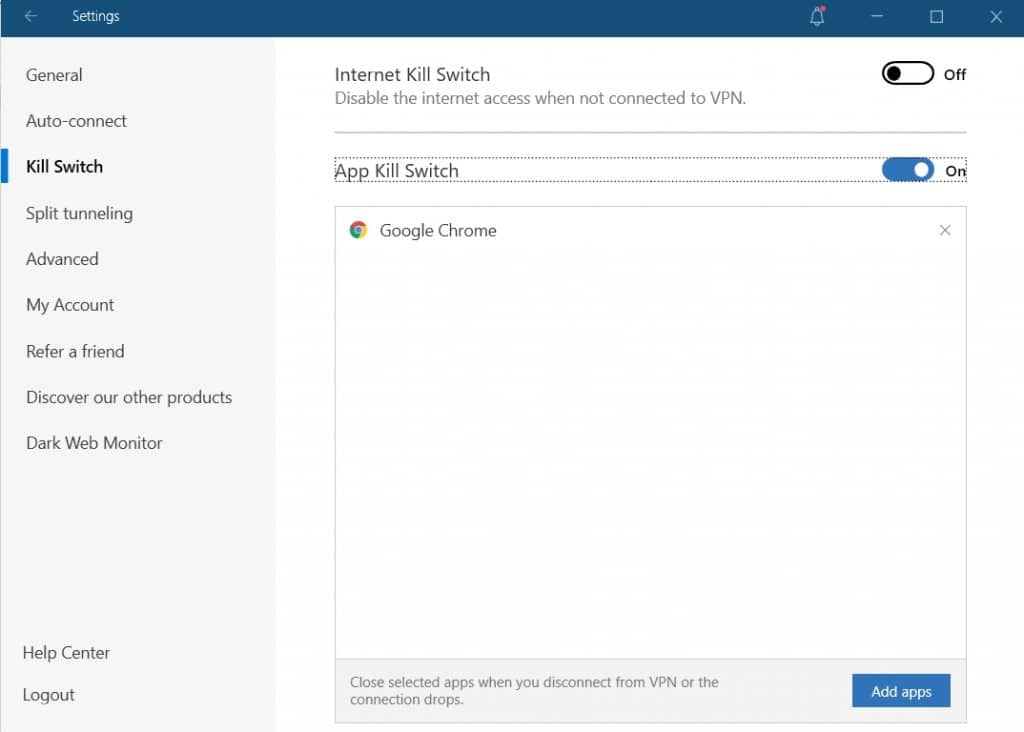Click the Add apps button

pyautogui.click(x=901, y=691)
